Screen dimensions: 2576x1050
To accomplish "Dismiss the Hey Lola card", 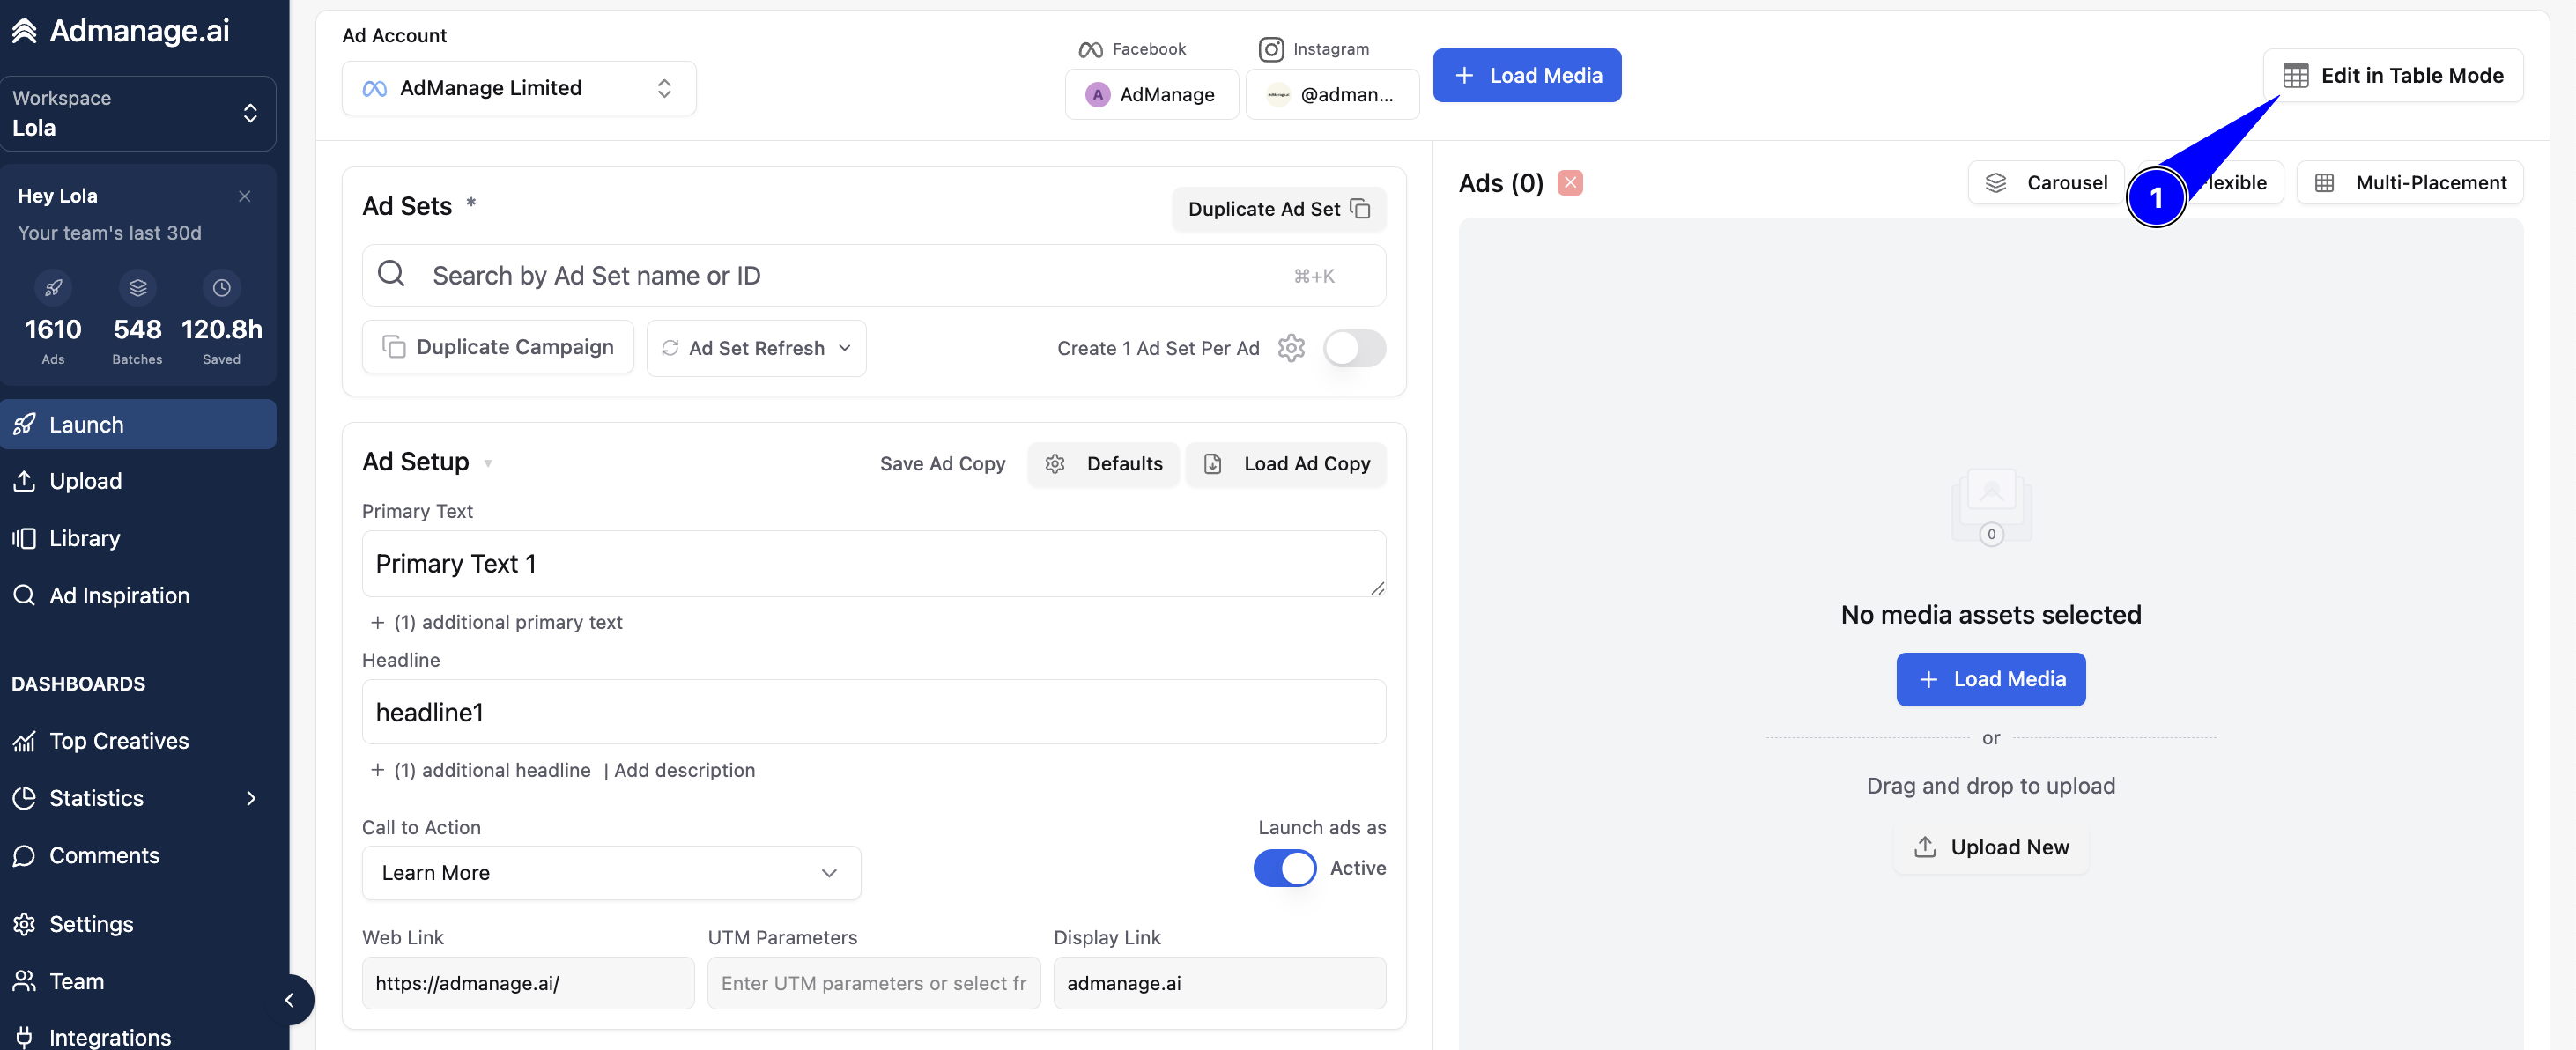I will 244,196.
